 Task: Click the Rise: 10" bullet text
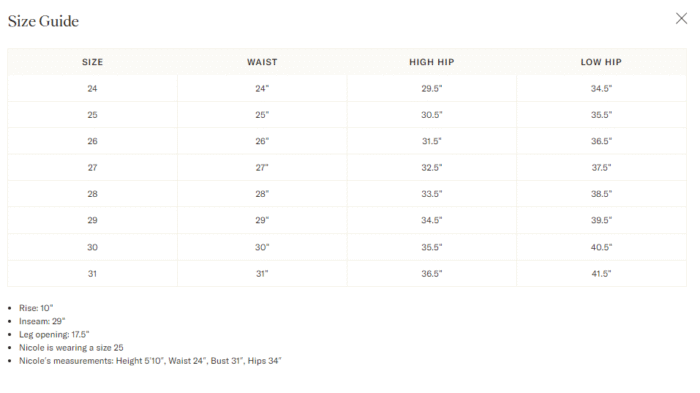[x=36, y=308]
